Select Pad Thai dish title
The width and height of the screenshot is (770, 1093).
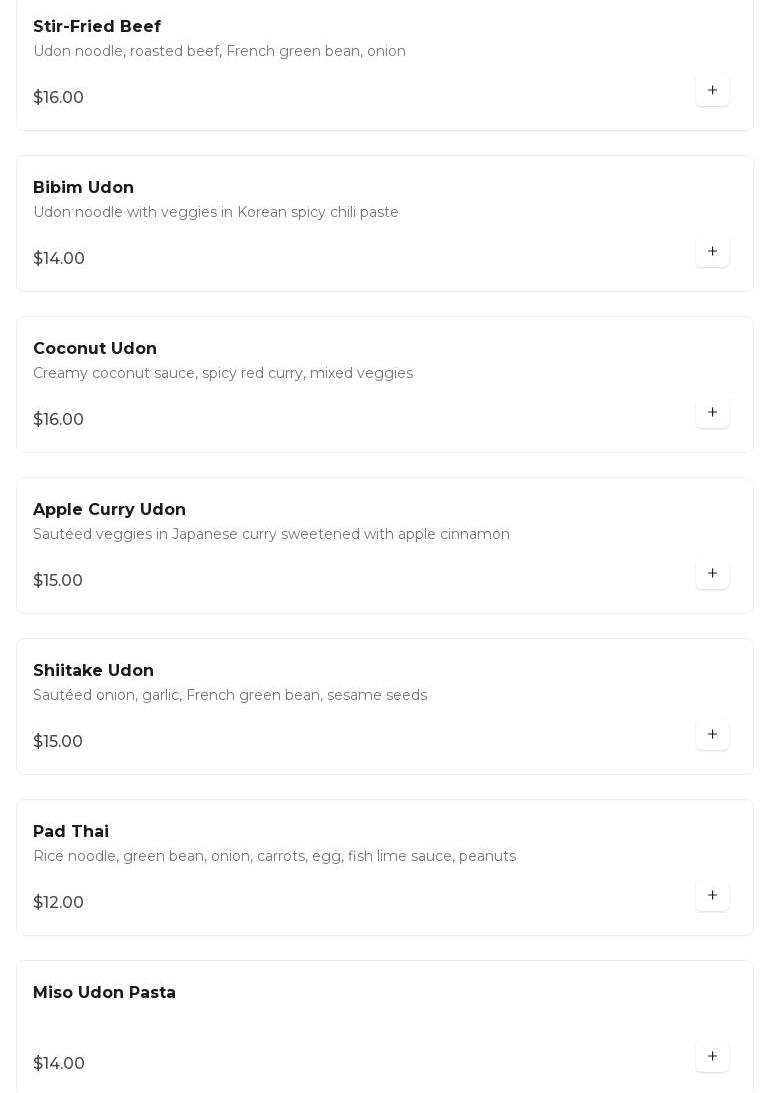pos(71,832)
